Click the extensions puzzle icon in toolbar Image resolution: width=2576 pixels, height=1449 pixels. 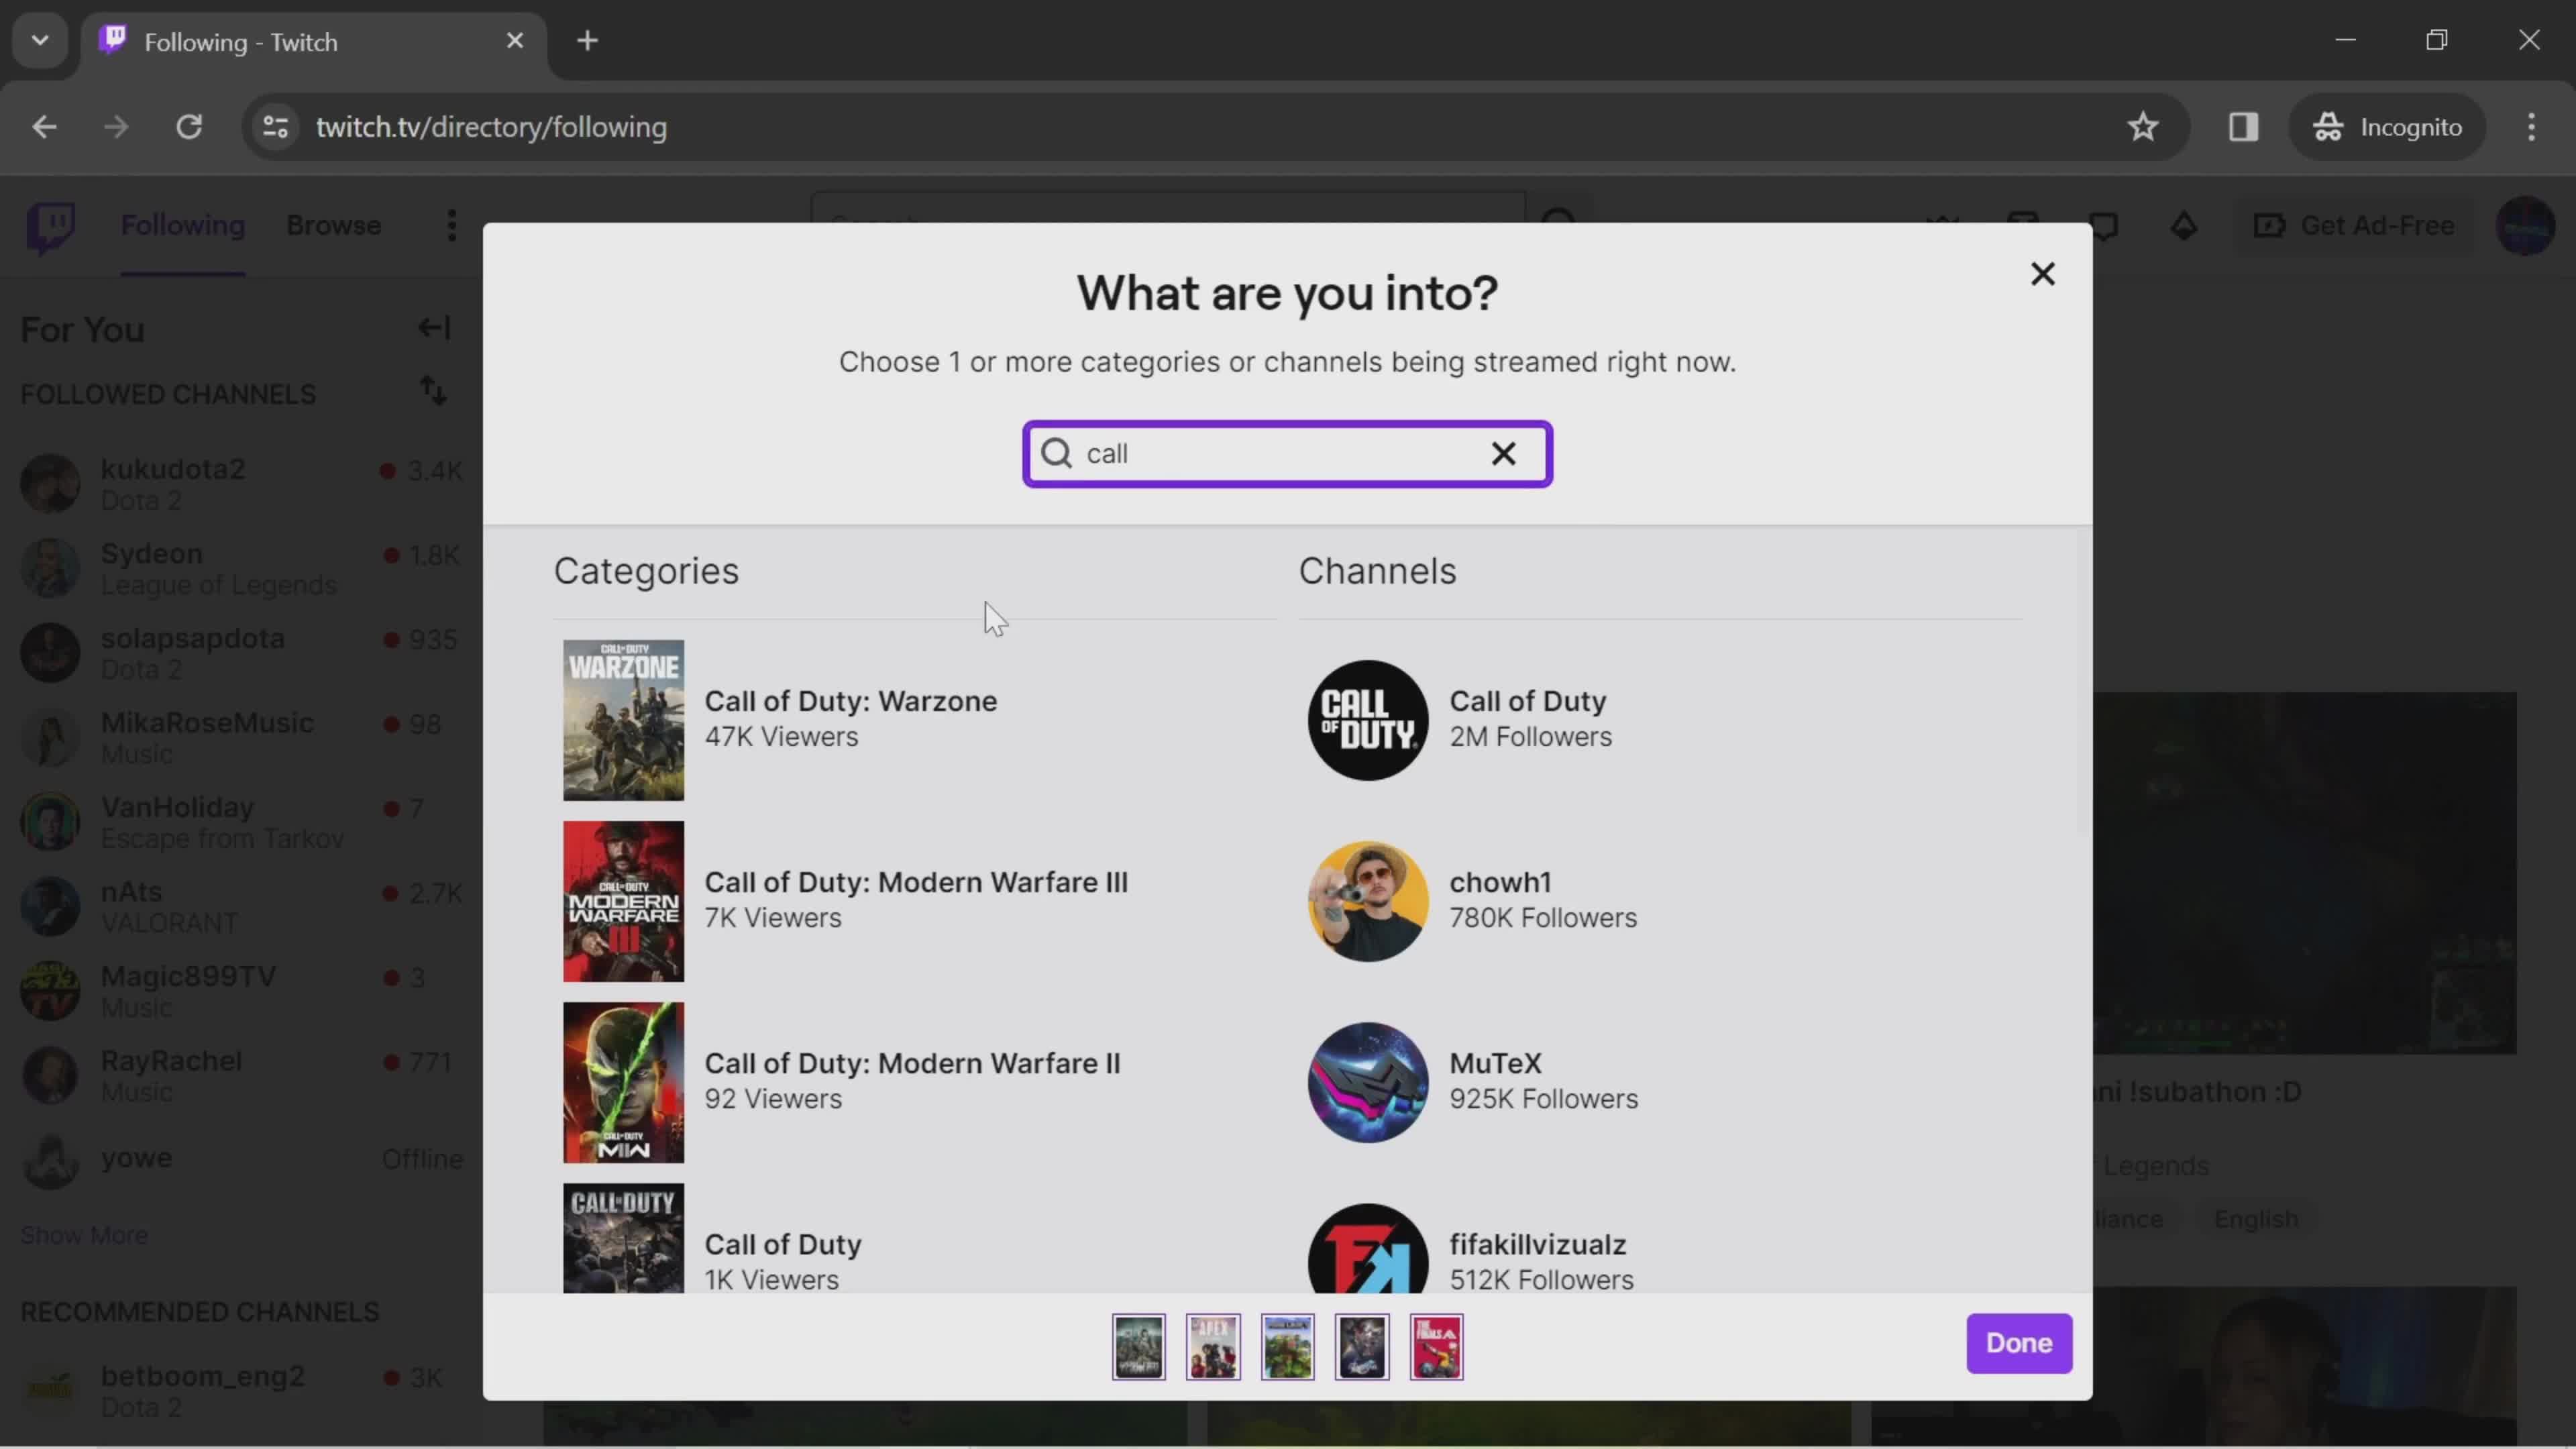[x=2243, y=125]
